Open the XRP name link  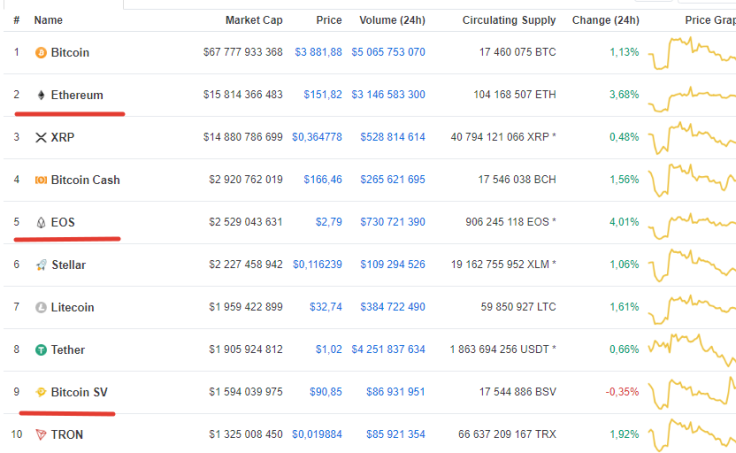(x=62, y=138)
